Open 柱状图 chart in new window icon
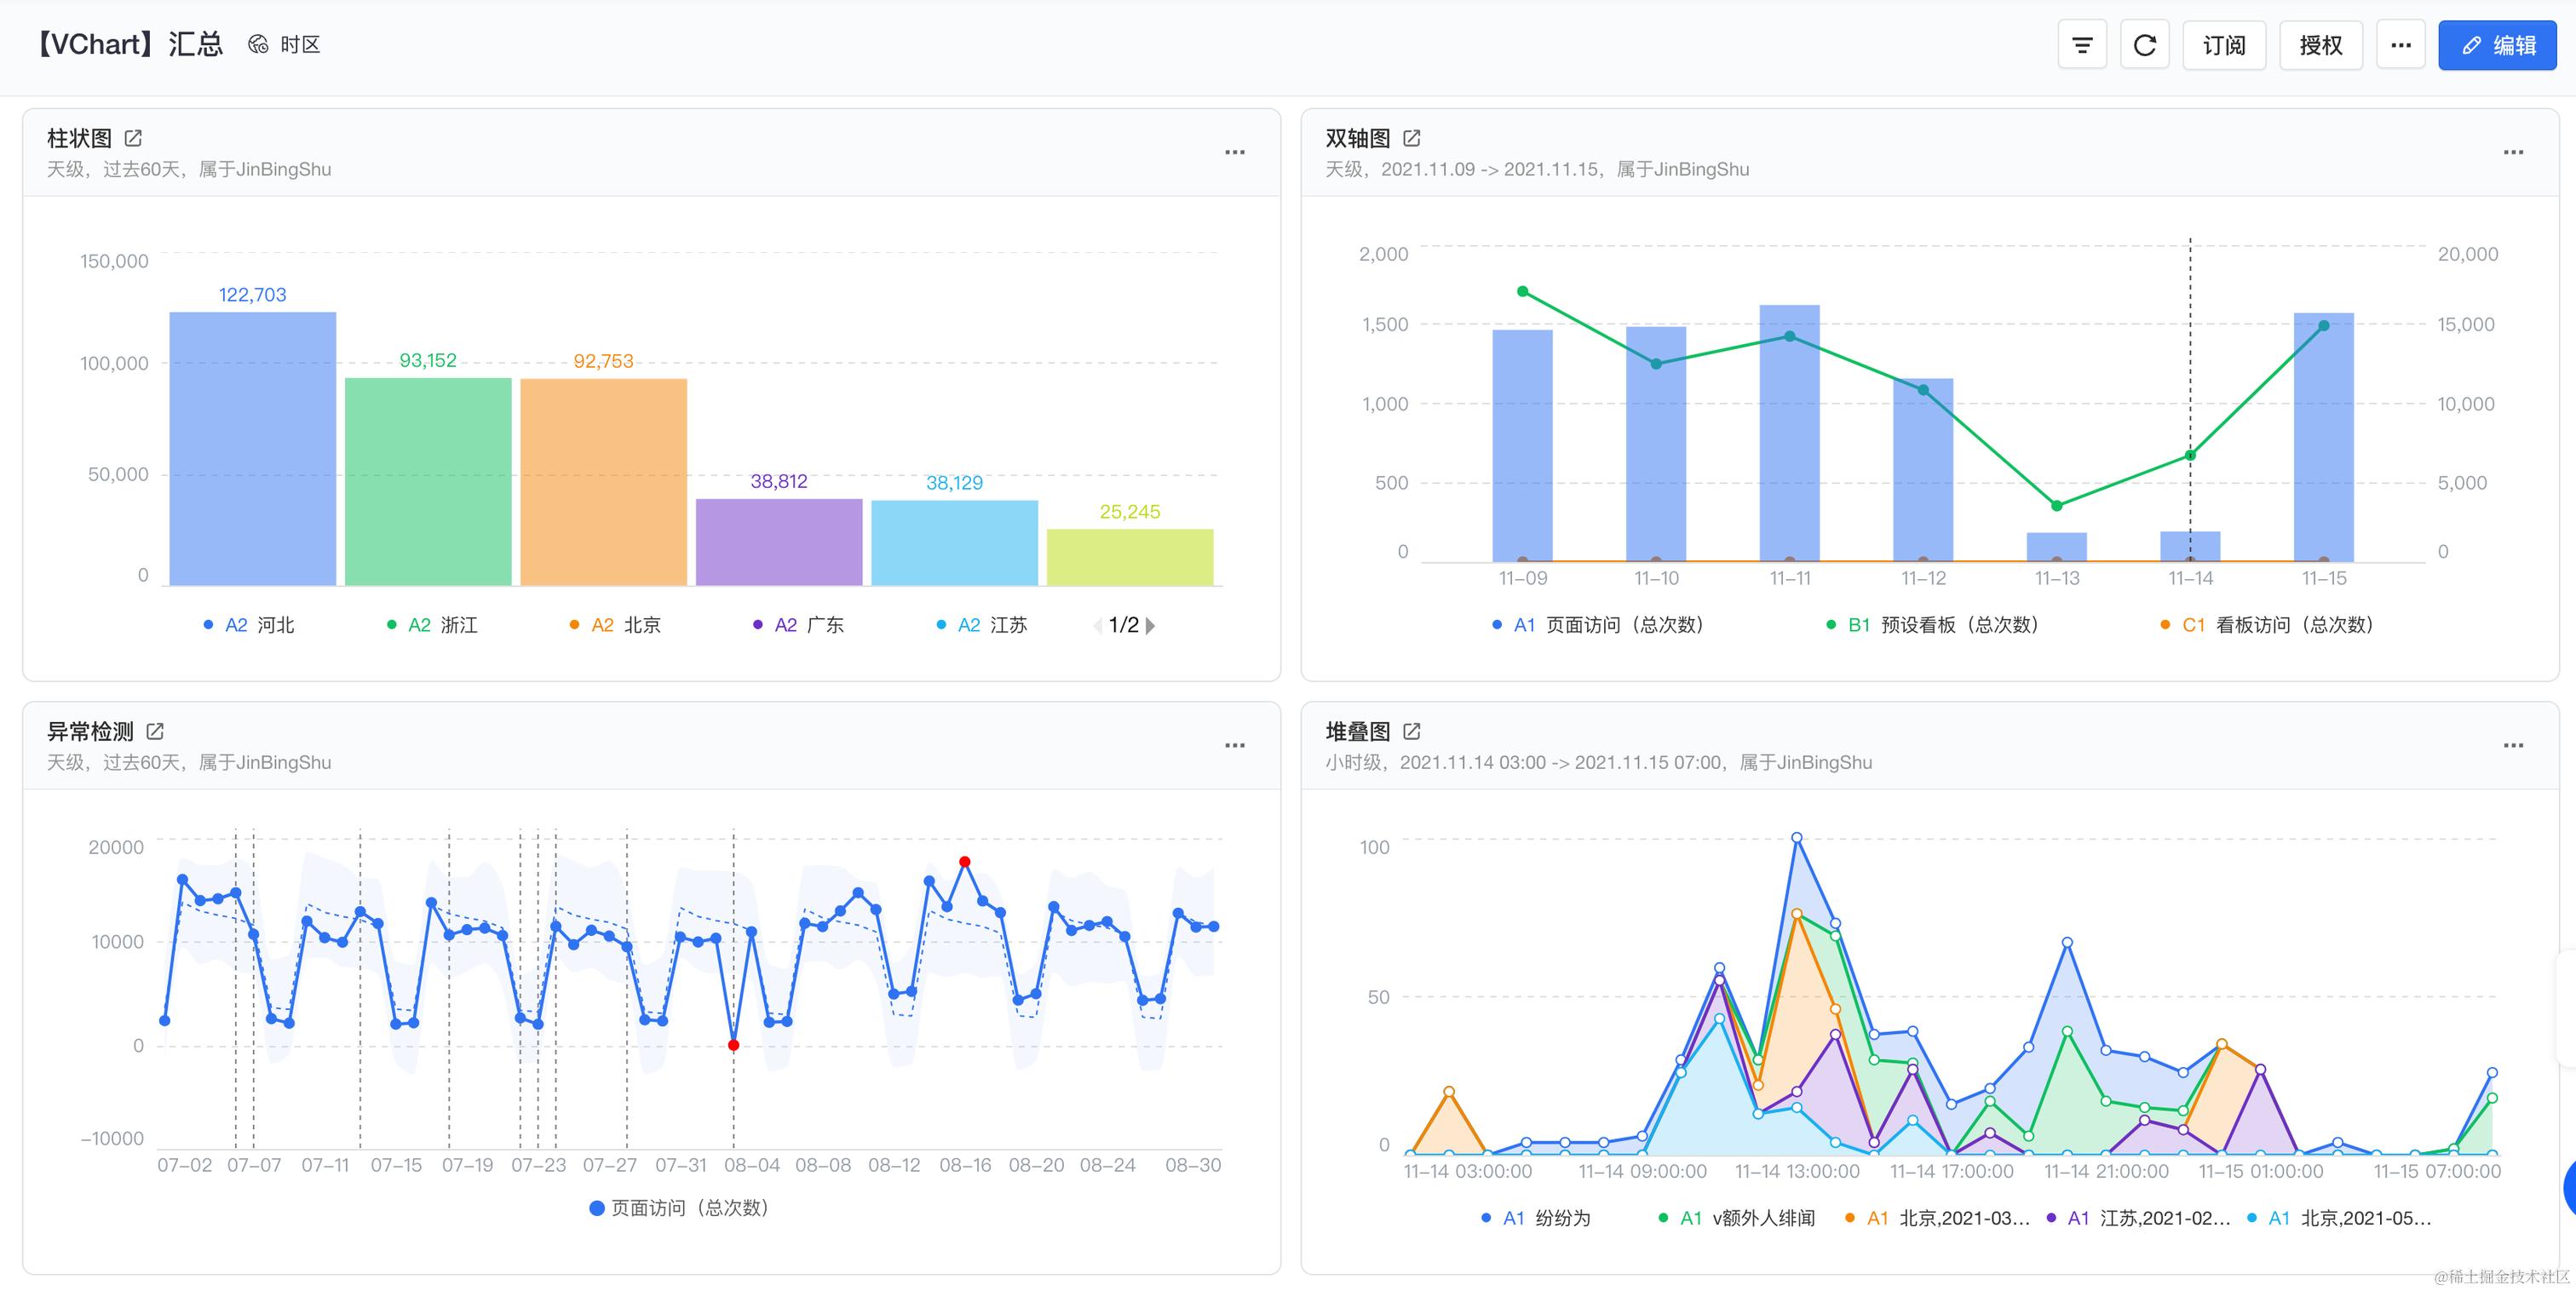 tap(133, 138)
